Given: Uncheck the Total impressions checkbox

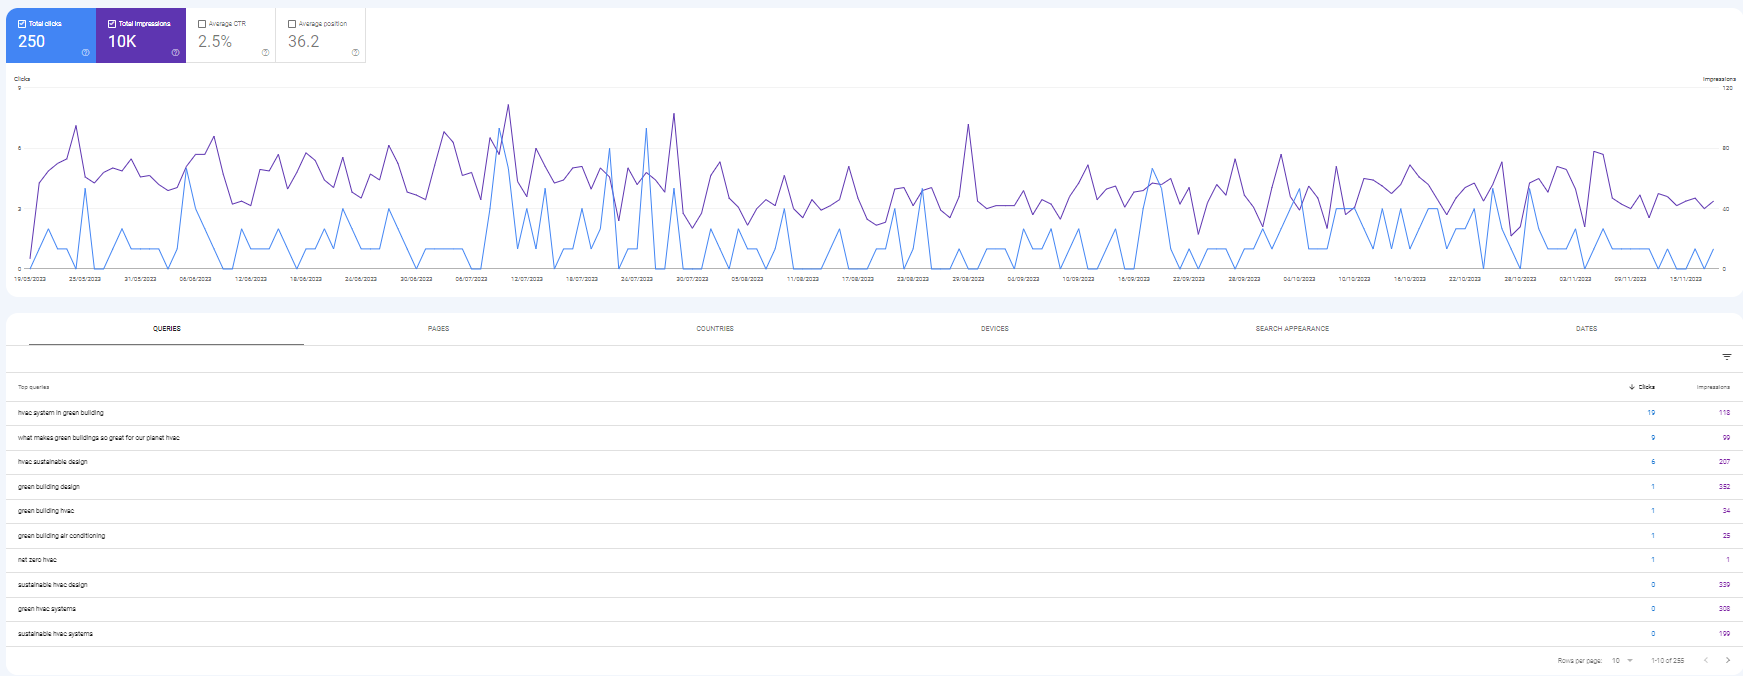Looking at the screenshot, I should [112, 24].
